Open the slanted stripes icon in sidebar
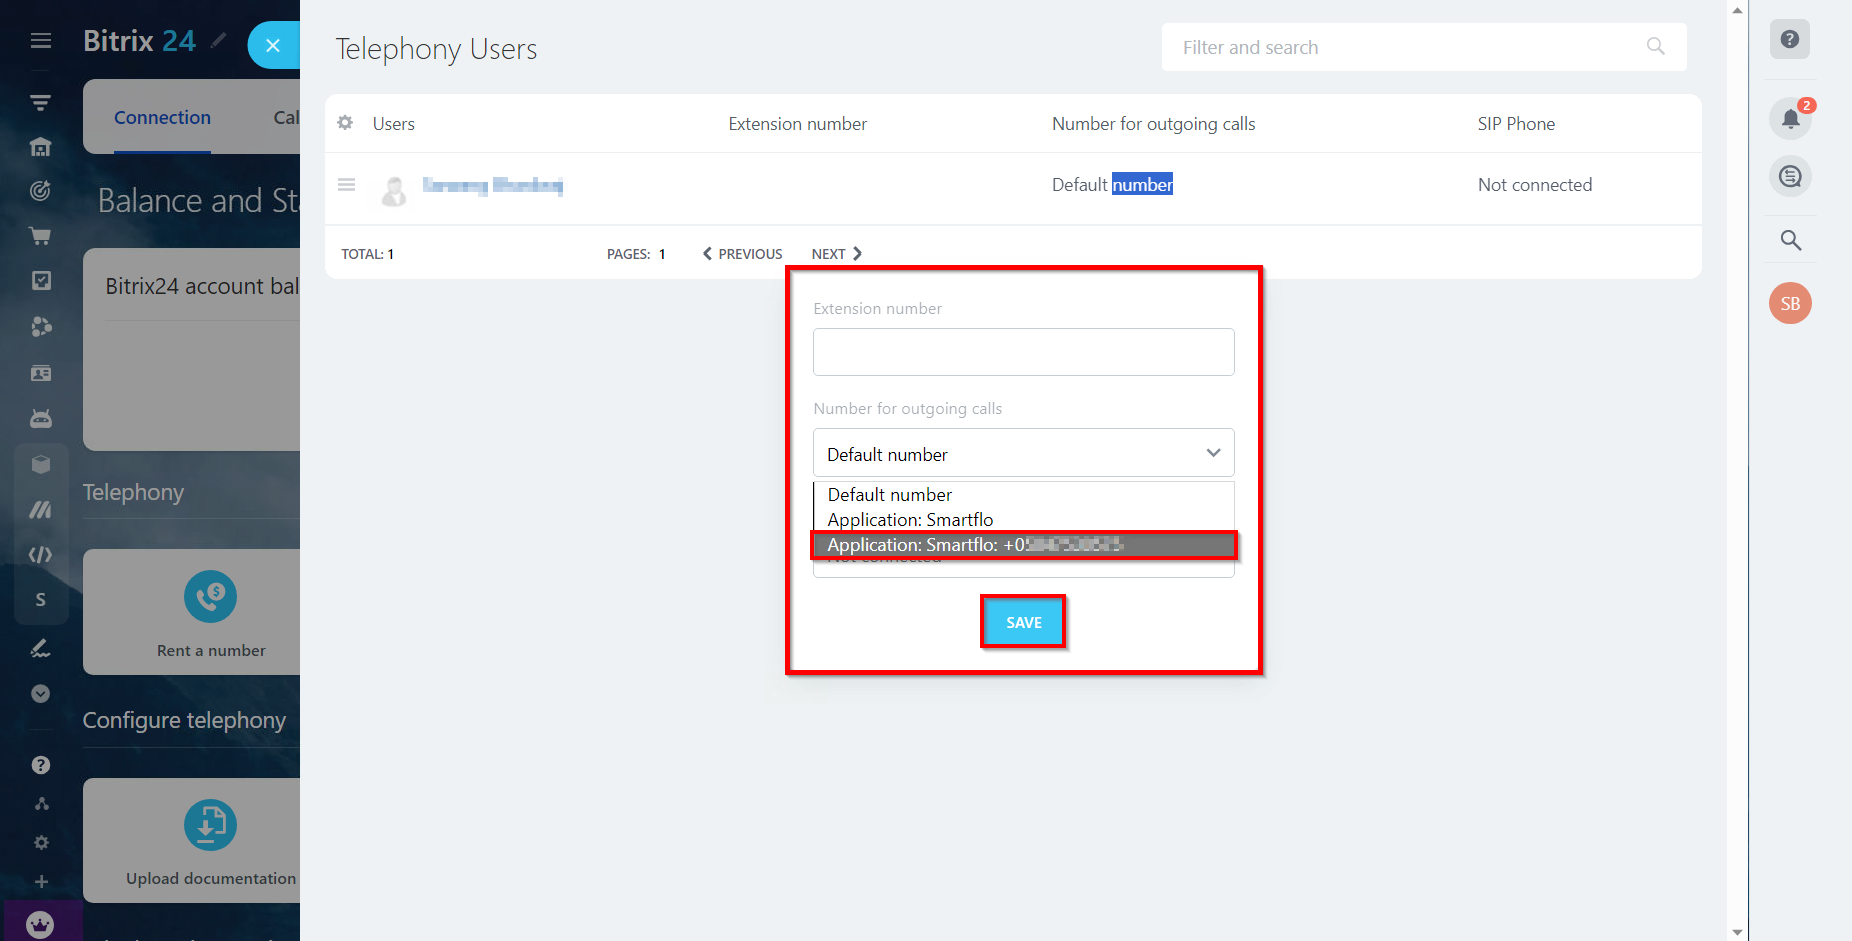This screenshot has width=1852, height=941. point(41,510)
